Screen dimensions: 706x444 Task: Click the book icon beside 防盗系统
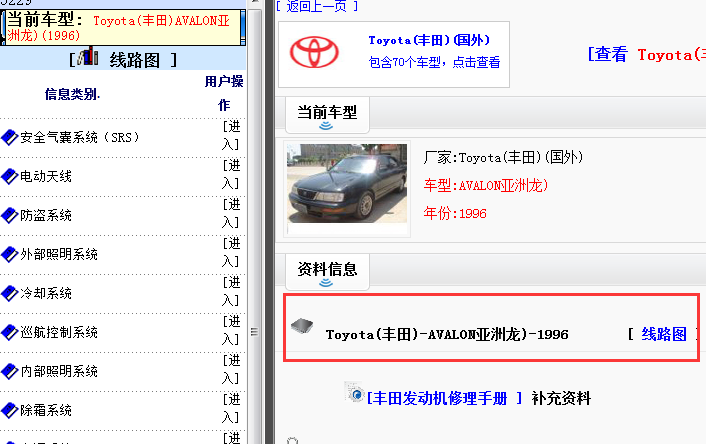[9, 215]
